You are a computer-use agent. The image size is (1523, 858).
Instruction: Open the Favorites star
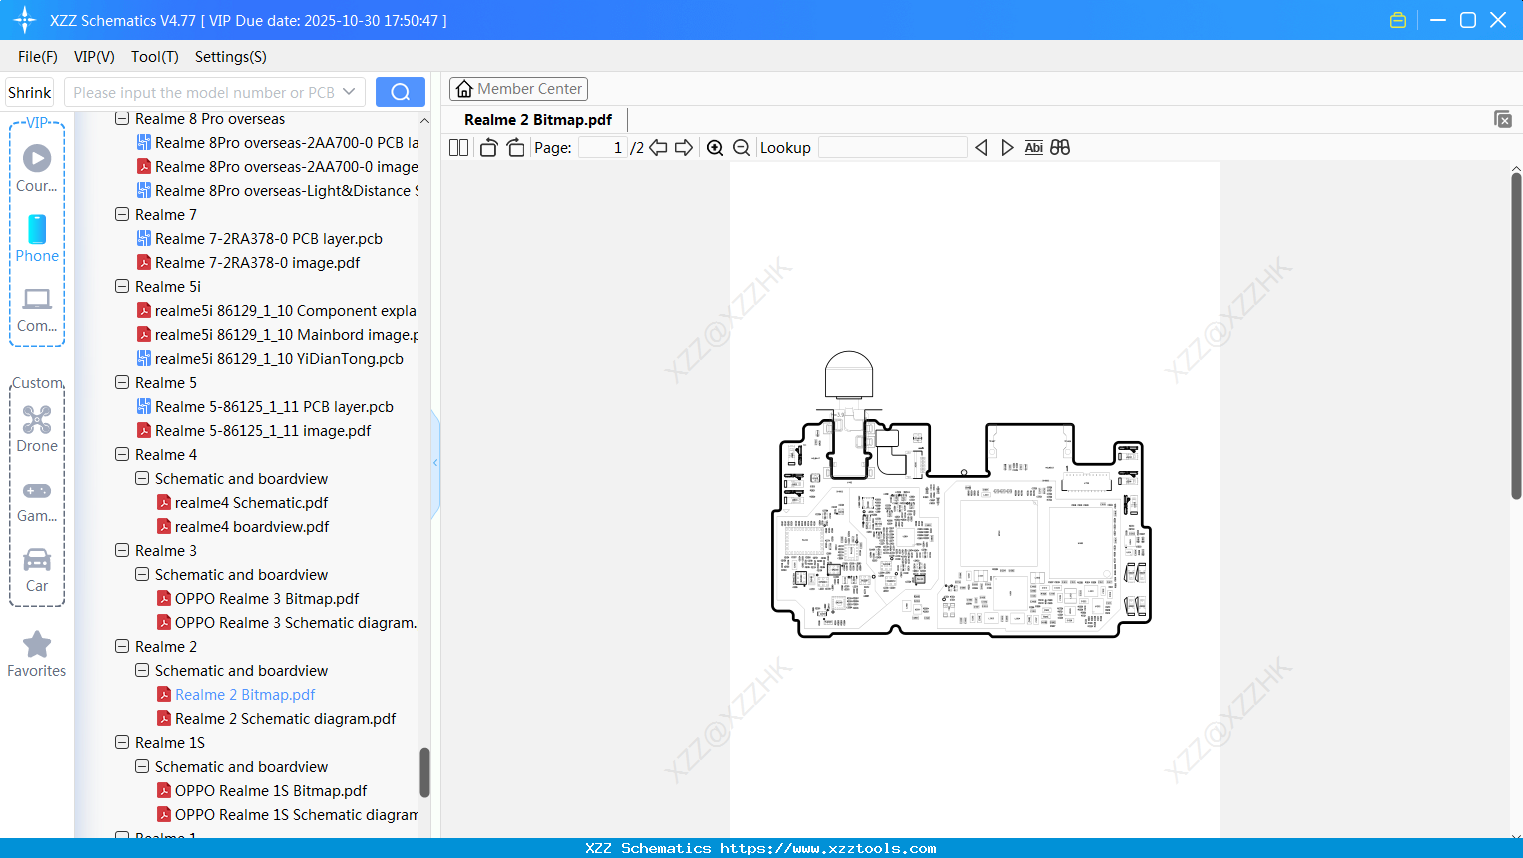pos(37,655)
